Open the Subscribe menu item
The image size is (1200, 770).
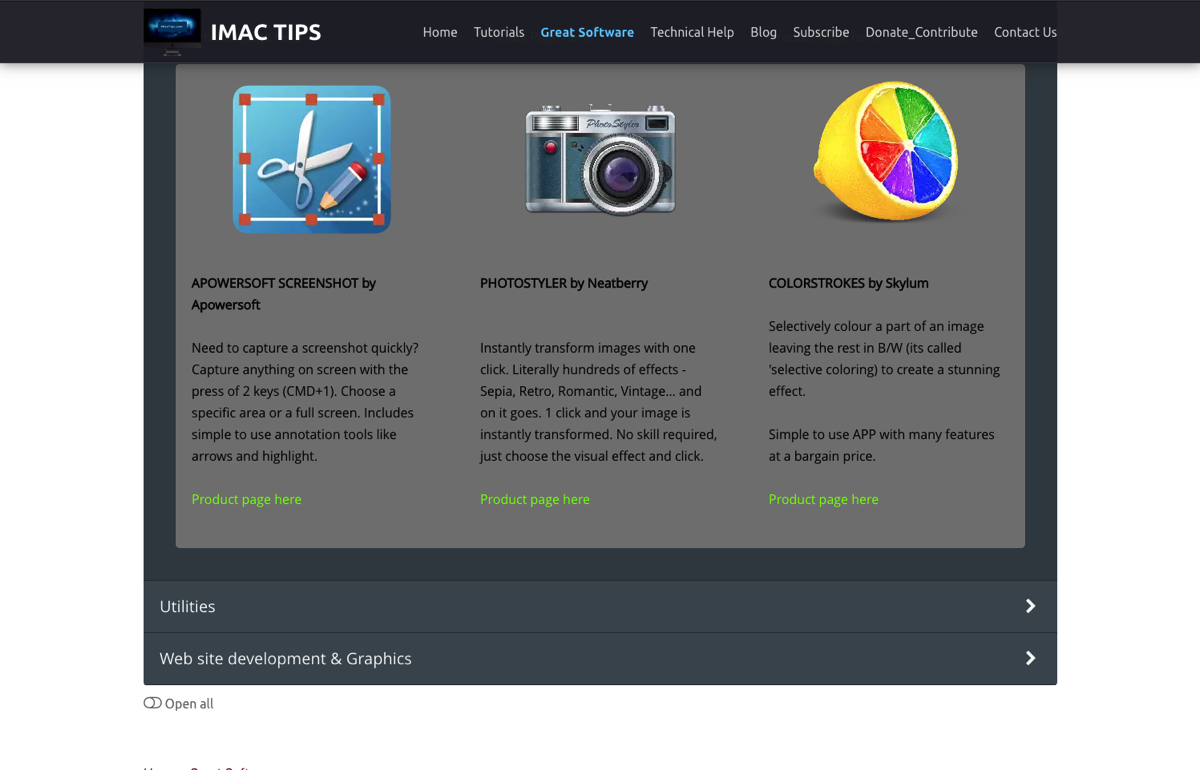tap(821, 32)
